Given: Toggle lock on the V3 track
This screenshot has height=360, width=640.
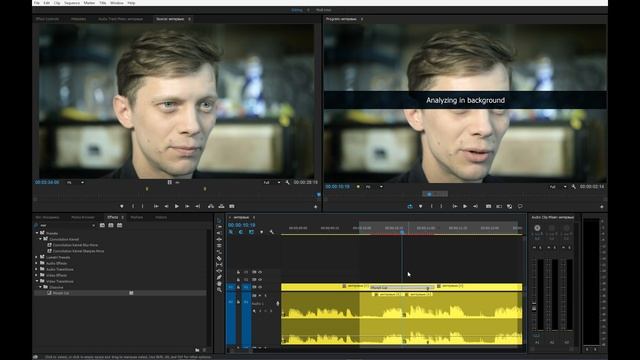Looking at the screenshot, I should pyautogui.click(x=238, y=272).
